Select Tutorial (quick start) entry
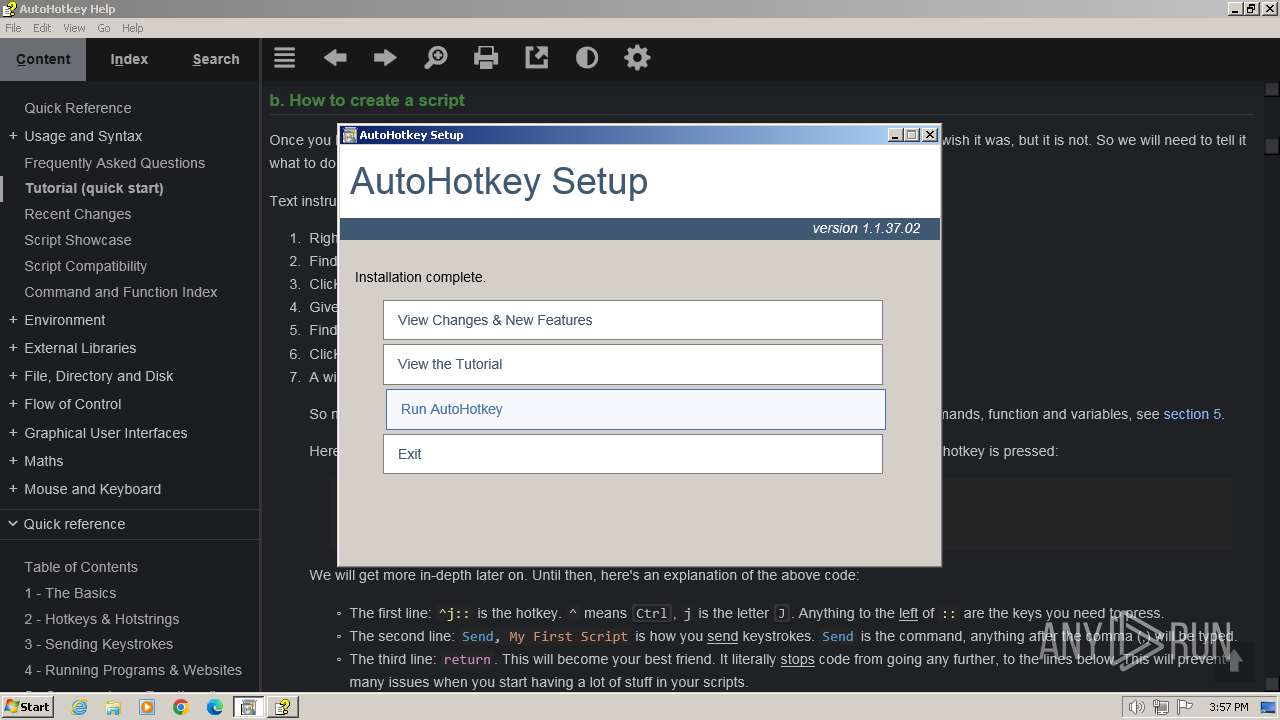The height and width of the screenshot is (720, 1280). (94, 188)
